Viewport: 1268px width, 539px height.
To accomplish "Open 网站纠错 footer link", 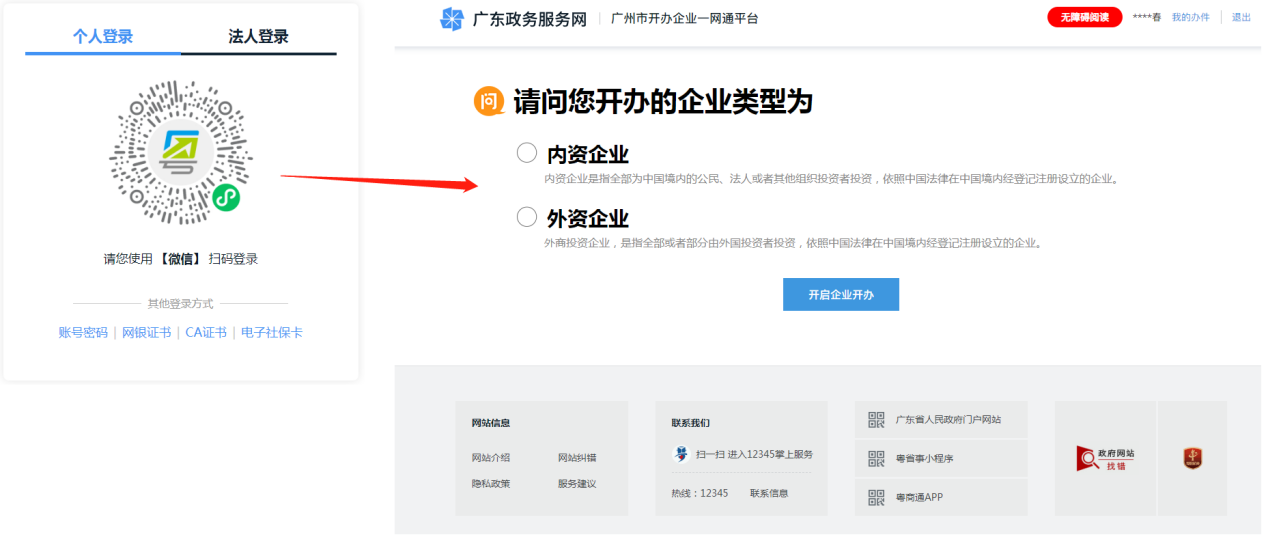I will pos(577,458).
